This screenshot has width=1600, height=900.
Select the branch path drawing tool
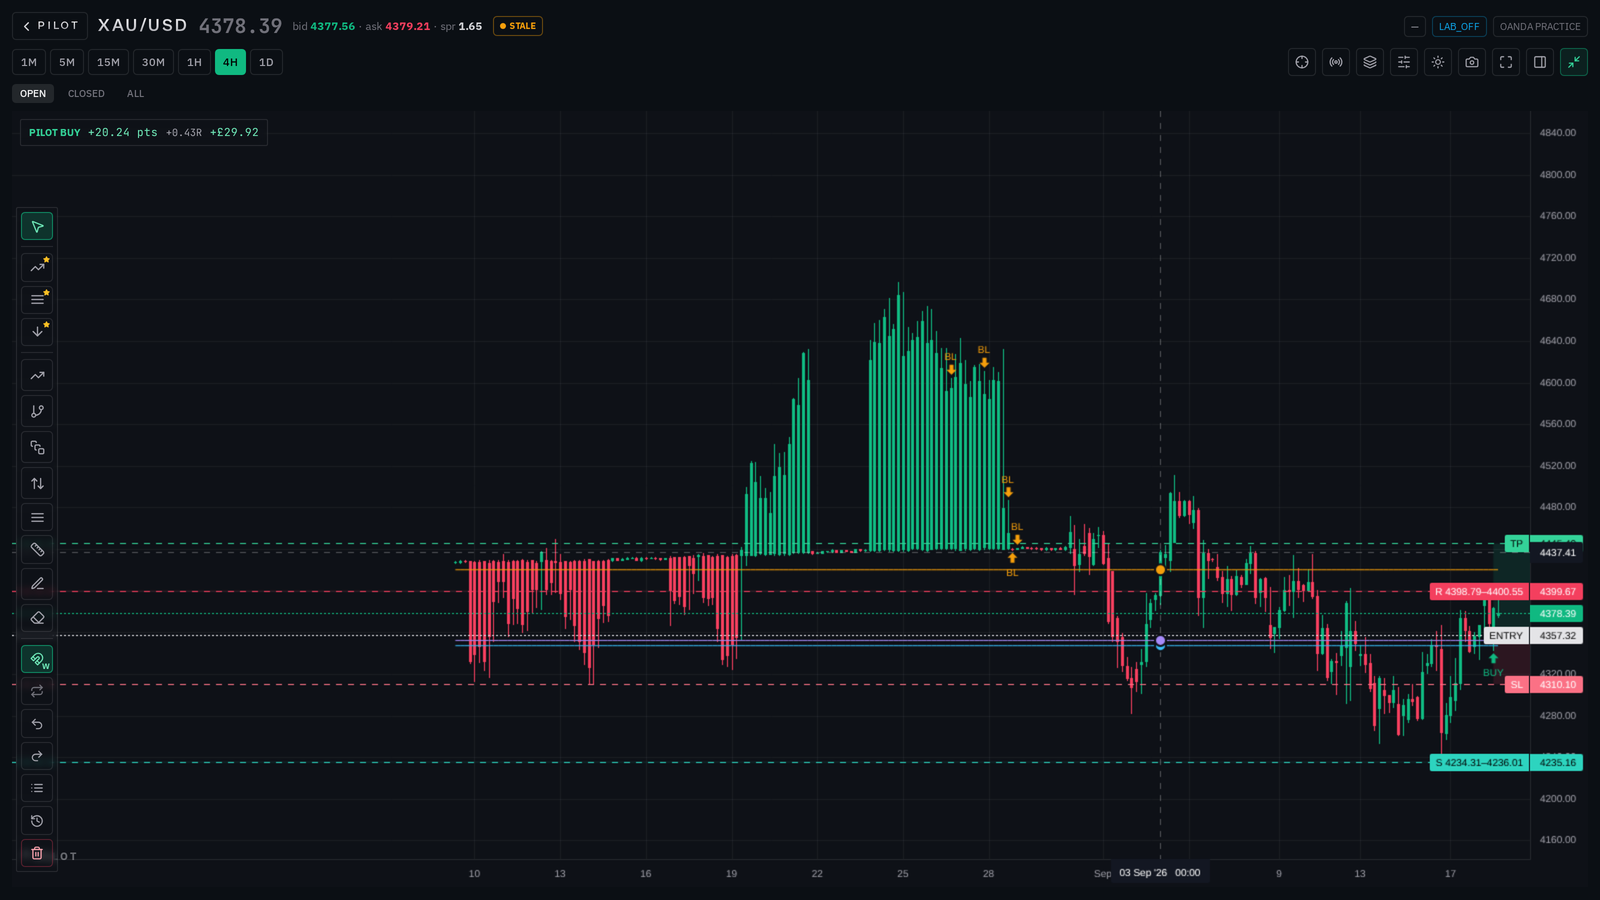tap(37, 411)
